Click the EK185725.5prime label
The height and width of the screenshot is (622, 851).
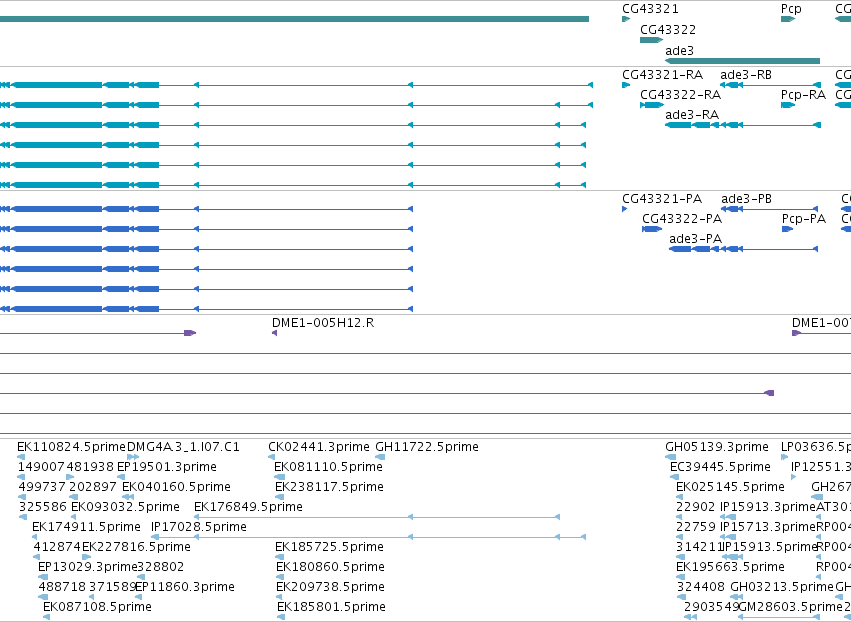click(x=329, y=547)
